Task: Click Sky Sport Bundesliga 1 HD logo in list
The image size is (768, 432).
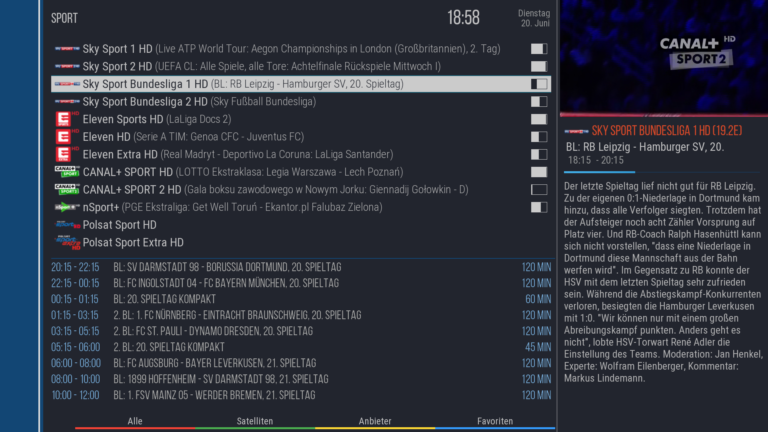Action: click(67, 84)
